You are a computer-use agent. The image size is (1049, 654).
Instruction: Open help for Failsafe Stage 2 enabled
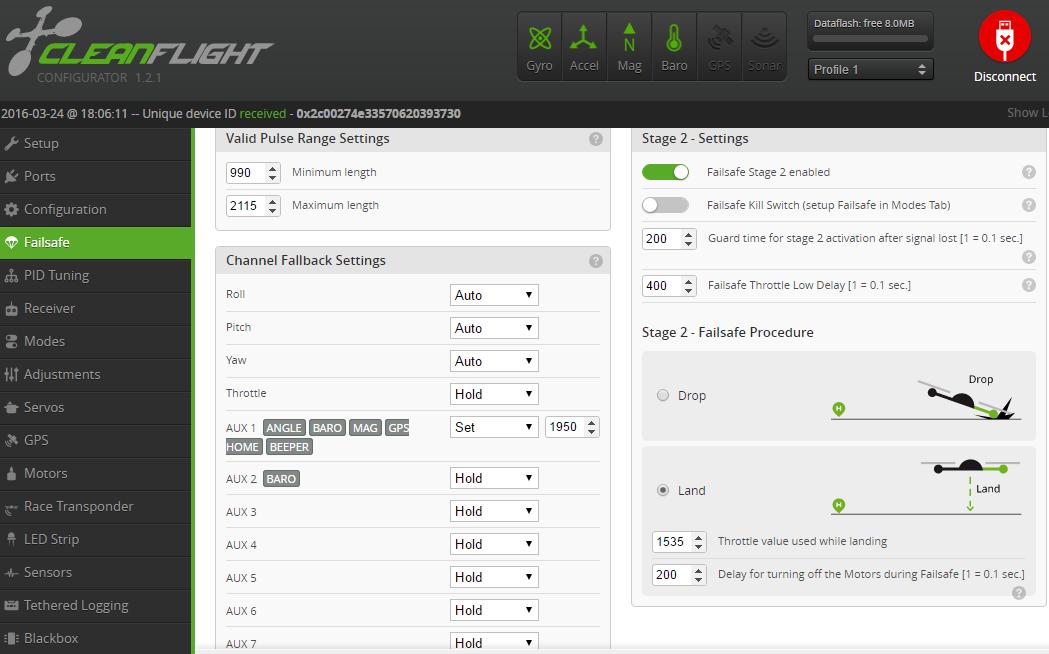point(1028,172)
